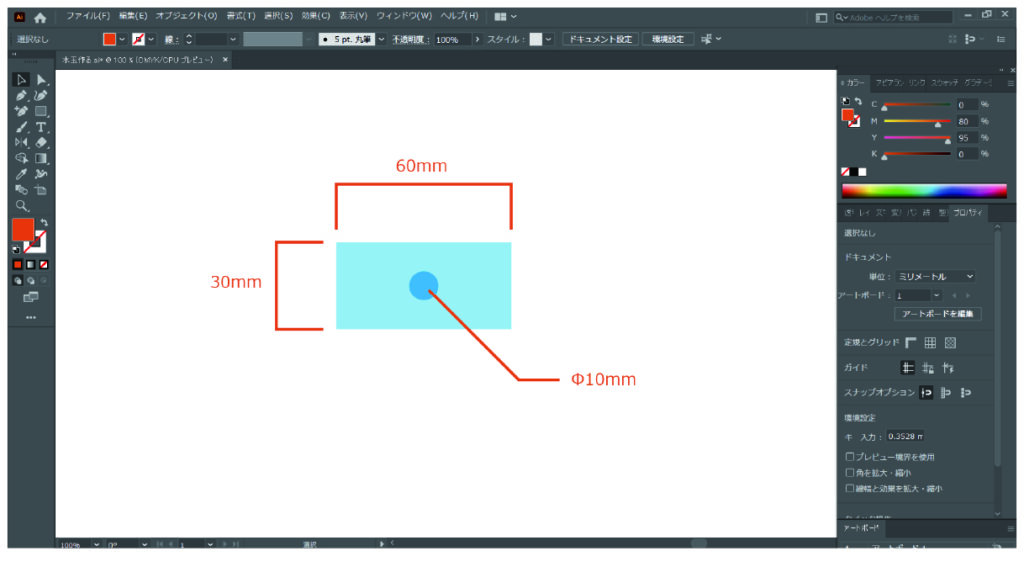The width and height of the screenshot is (1024, 583).
Task: Select the Zoom magnifier tool
Action: [21, 206]
